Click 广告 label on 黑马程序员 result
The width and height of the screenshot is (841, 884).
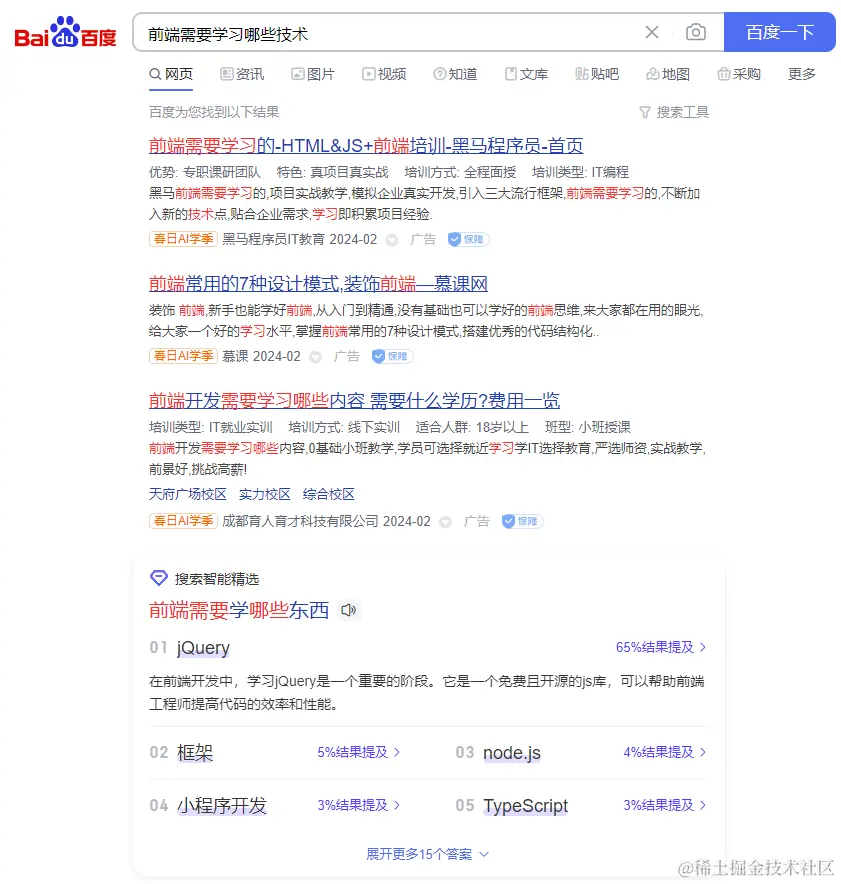pyautogui.click(x=423, y=239)
